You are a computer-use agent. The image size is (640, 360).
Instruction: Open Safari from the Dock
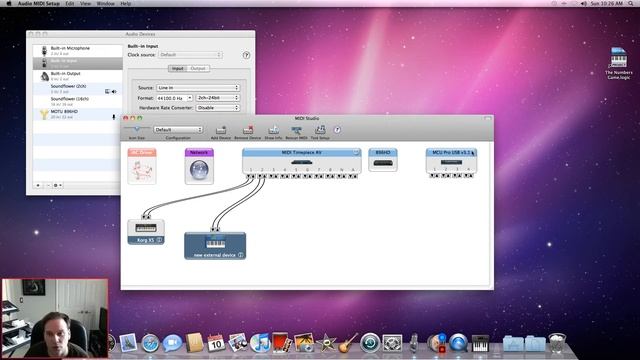(x=150, y=343)
